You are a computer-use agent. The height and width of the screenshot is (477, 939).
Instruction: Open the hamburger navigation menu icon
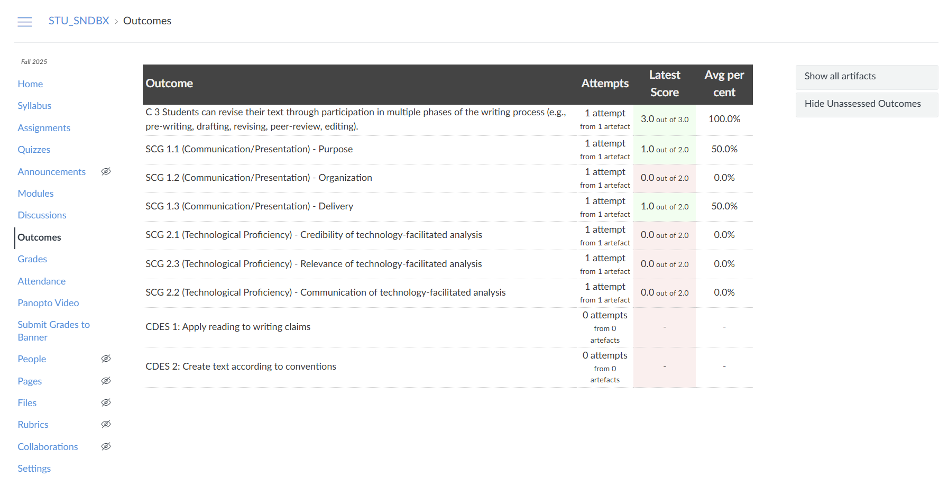(x=25, y=22)
